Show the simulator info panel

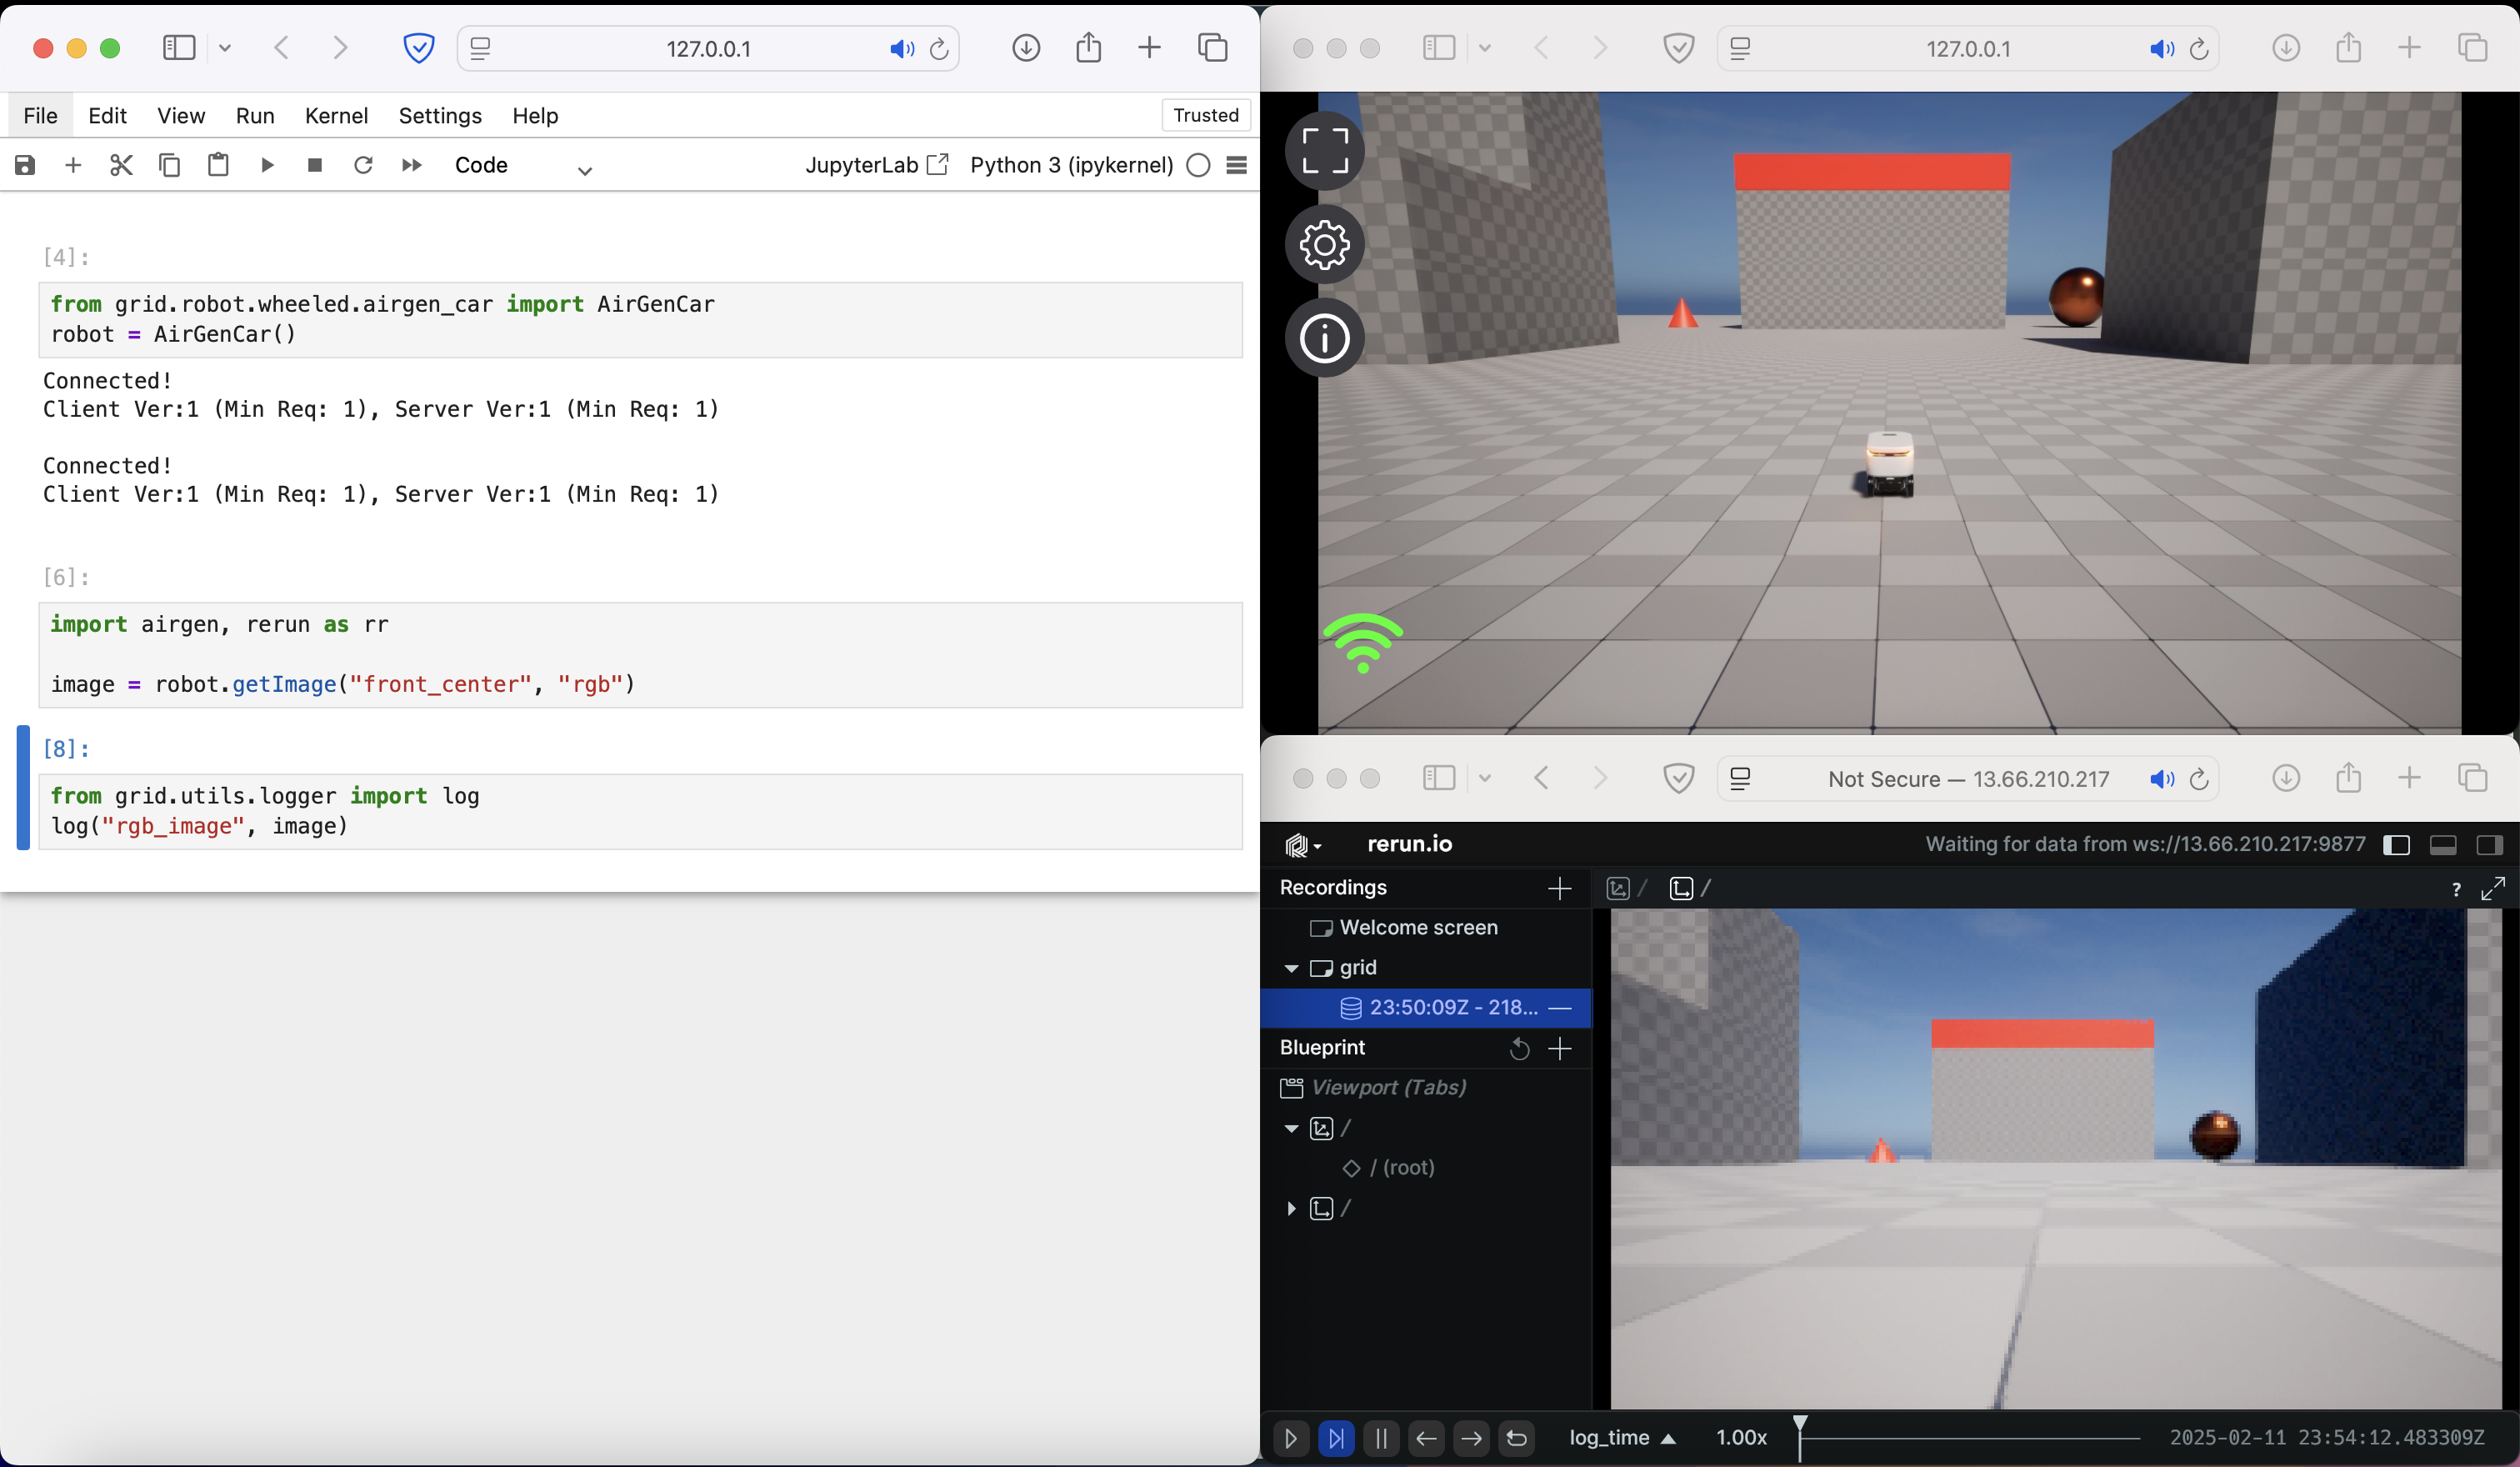tap(1324, 338)
